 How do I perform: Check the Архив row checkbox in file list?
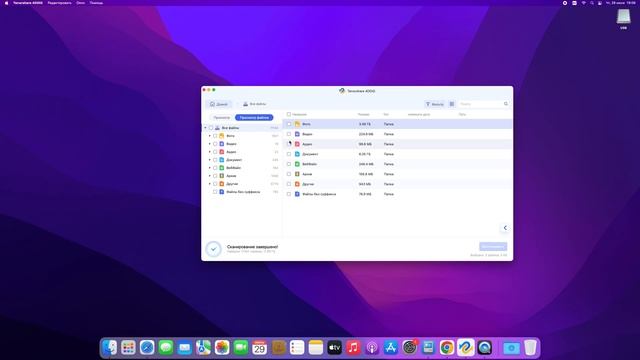(x=289, y=174)
